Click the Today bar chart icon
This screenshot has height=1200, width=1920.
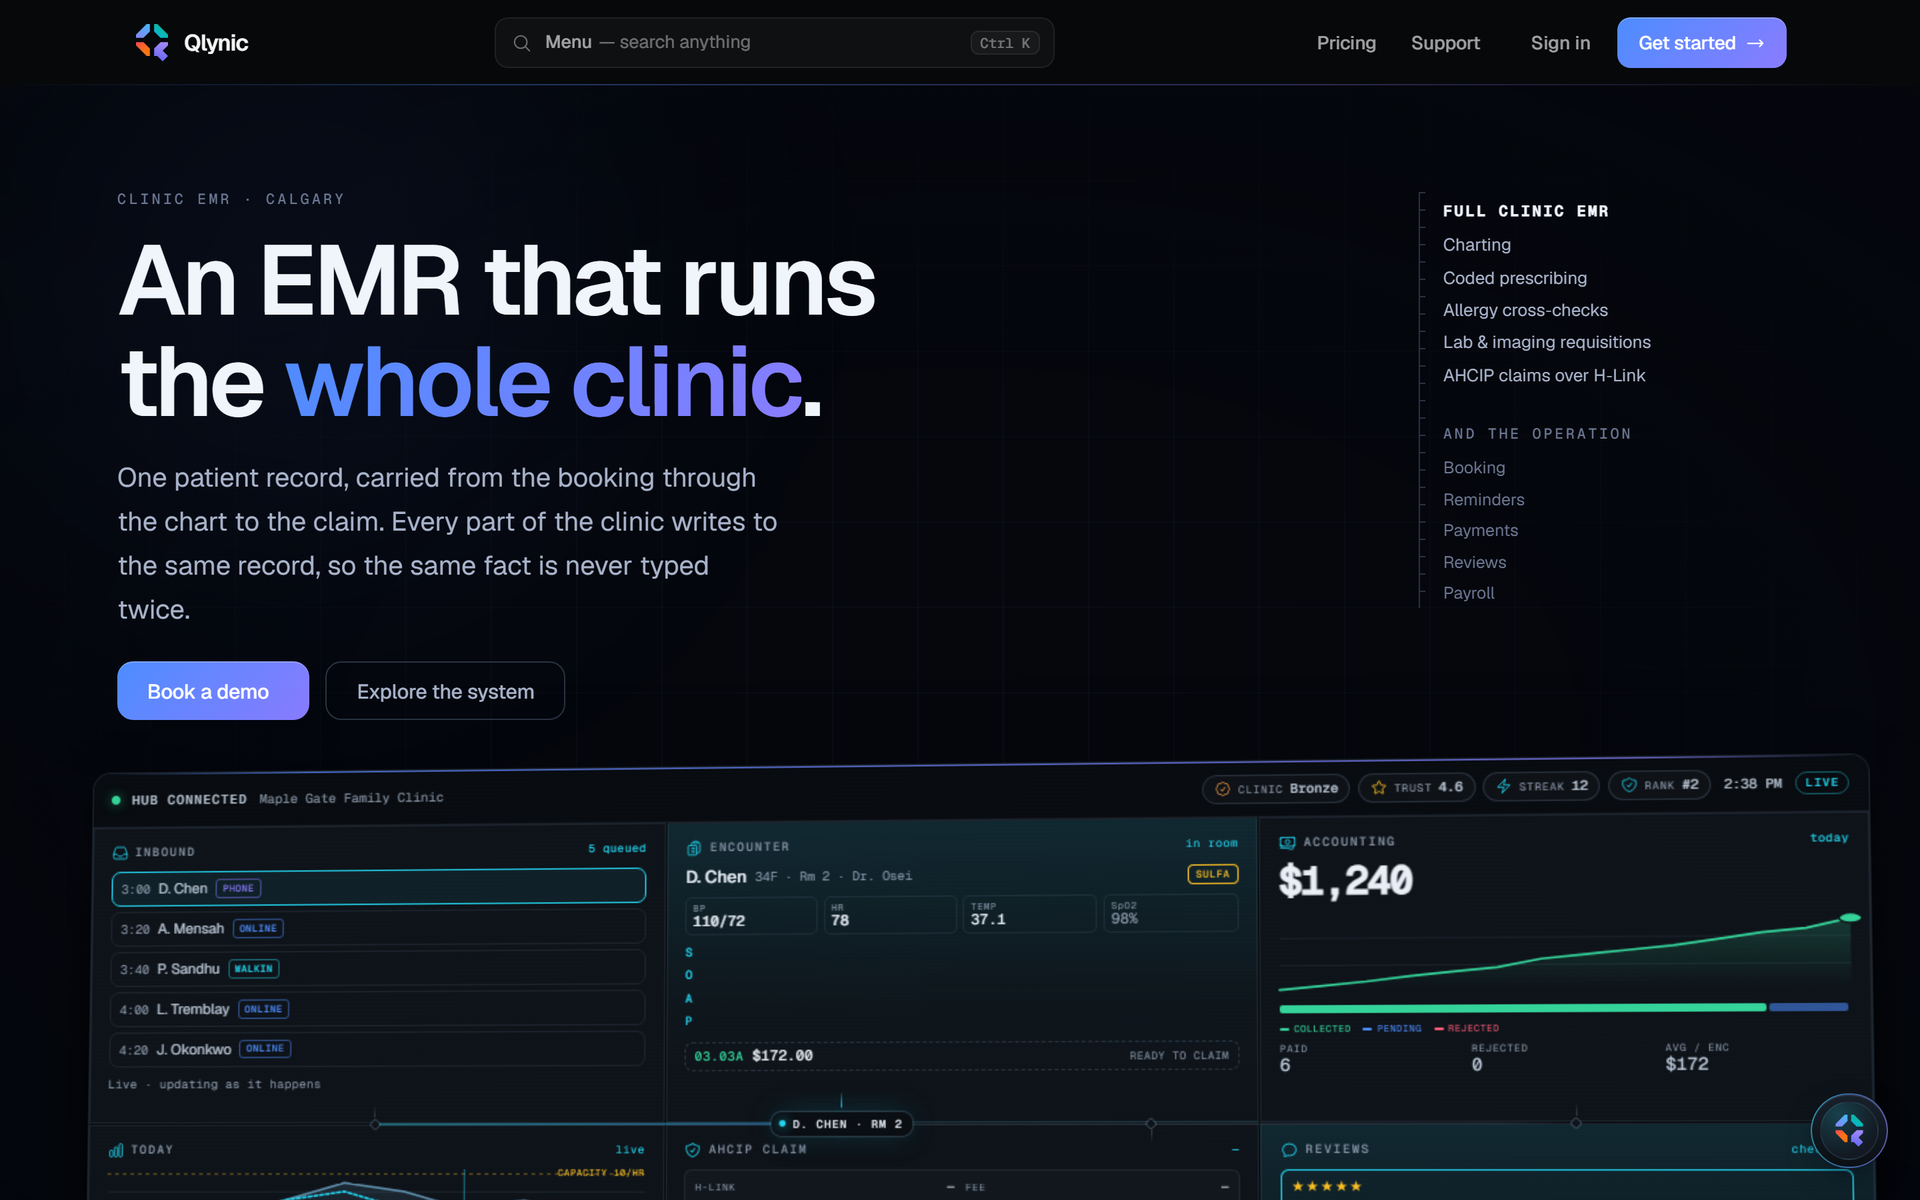[x=116, y=1150]
